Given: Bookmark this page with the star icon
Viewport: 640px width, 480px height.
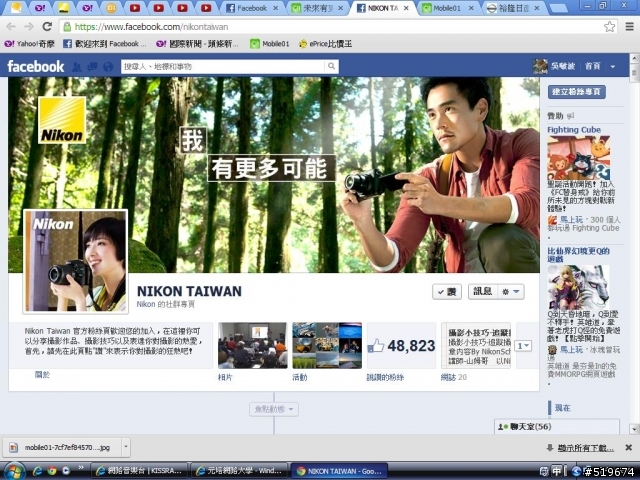Looking at the screenshot, I should point(609,27).
